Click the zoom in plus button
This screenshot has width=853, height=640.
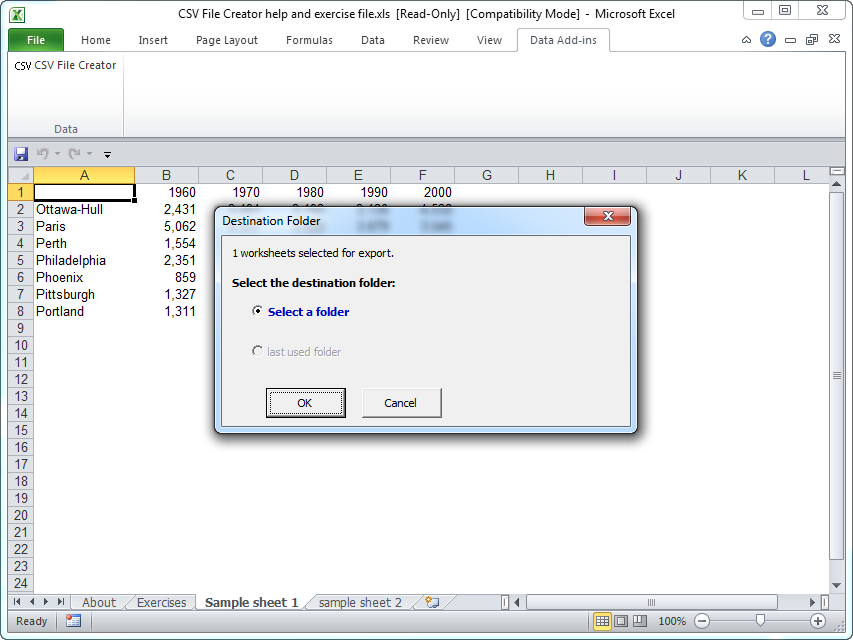click(x=818, y=621)
